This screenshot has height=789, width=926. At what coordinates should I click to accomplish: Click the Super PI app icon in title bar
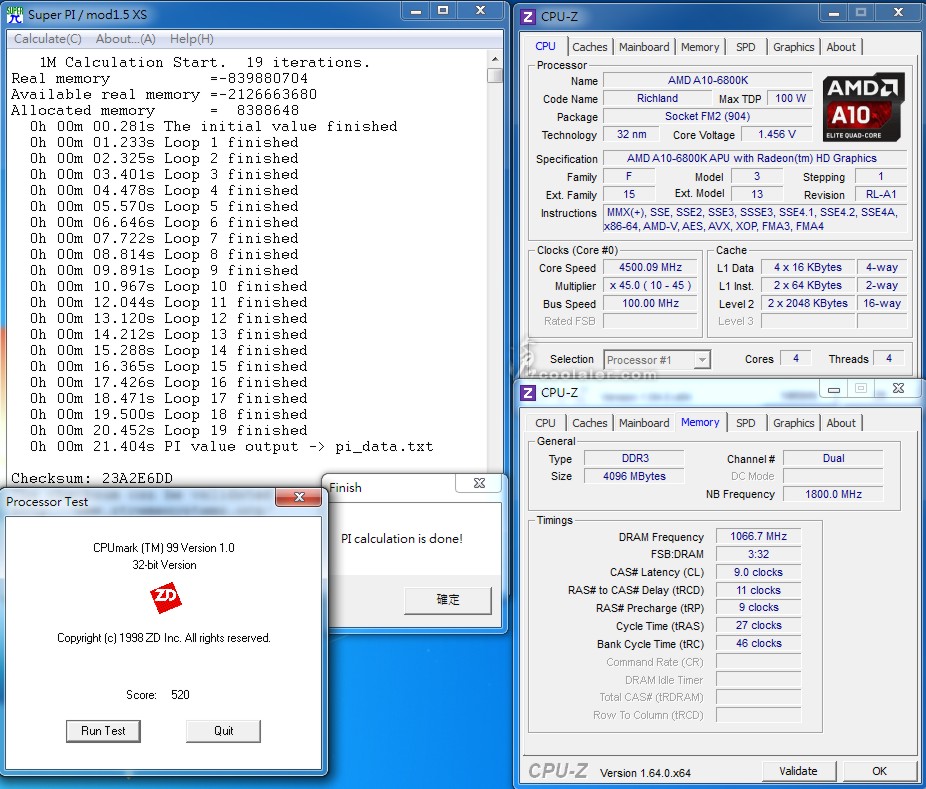14,14
